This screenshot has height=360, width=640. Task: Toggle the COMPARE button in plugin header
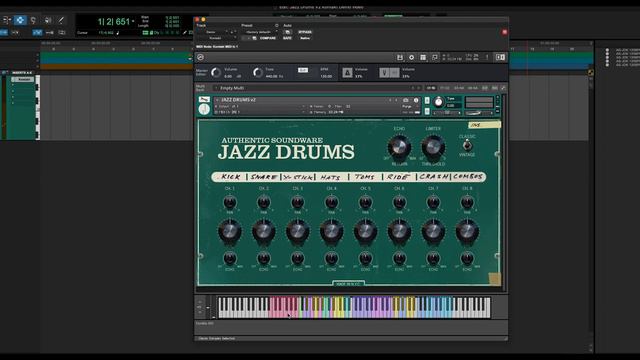[268, 38]
